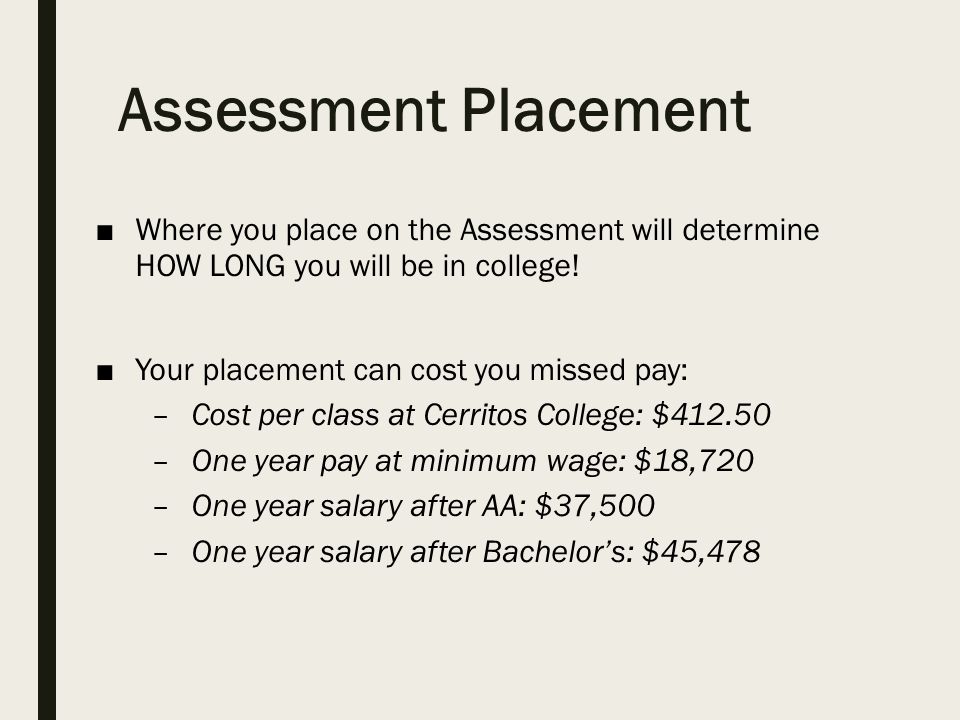Click the text 'One year salary after Bachelor's'

tap(409, 552)
